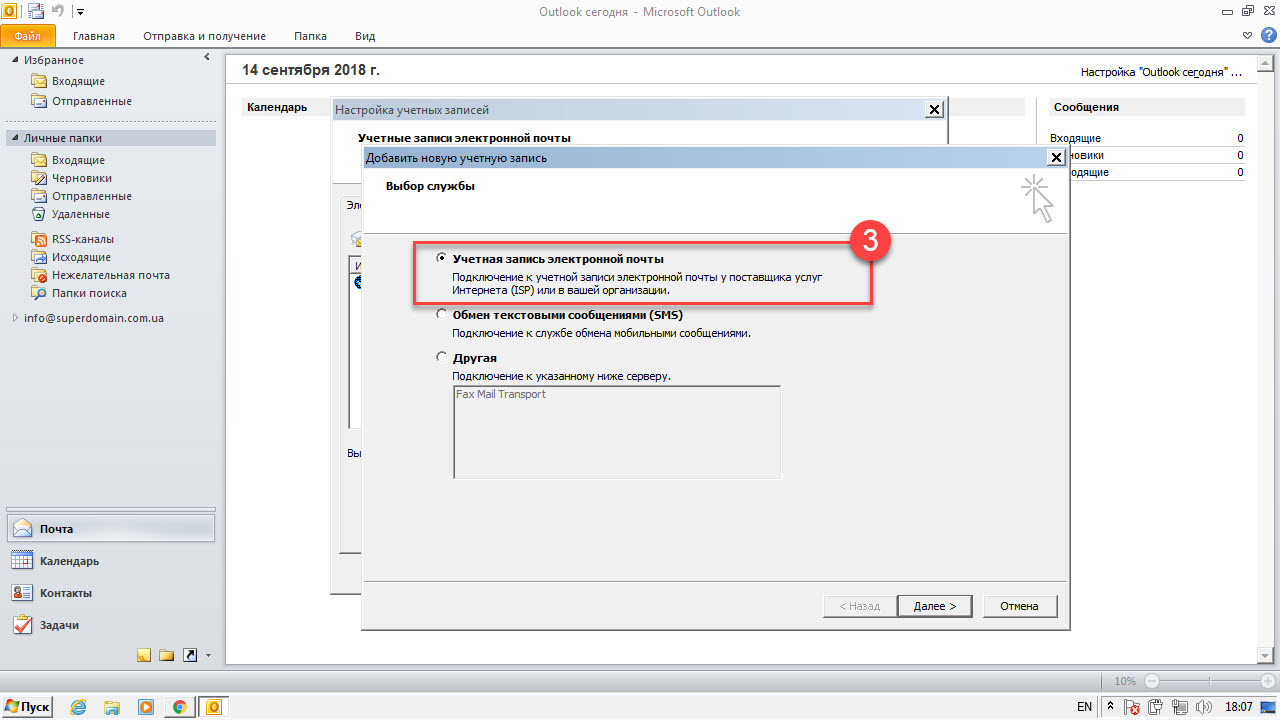Viewport: 1280px width, 720px height.
Task: Switch to Календарь in navigation pane
Action: click(110, 561)
